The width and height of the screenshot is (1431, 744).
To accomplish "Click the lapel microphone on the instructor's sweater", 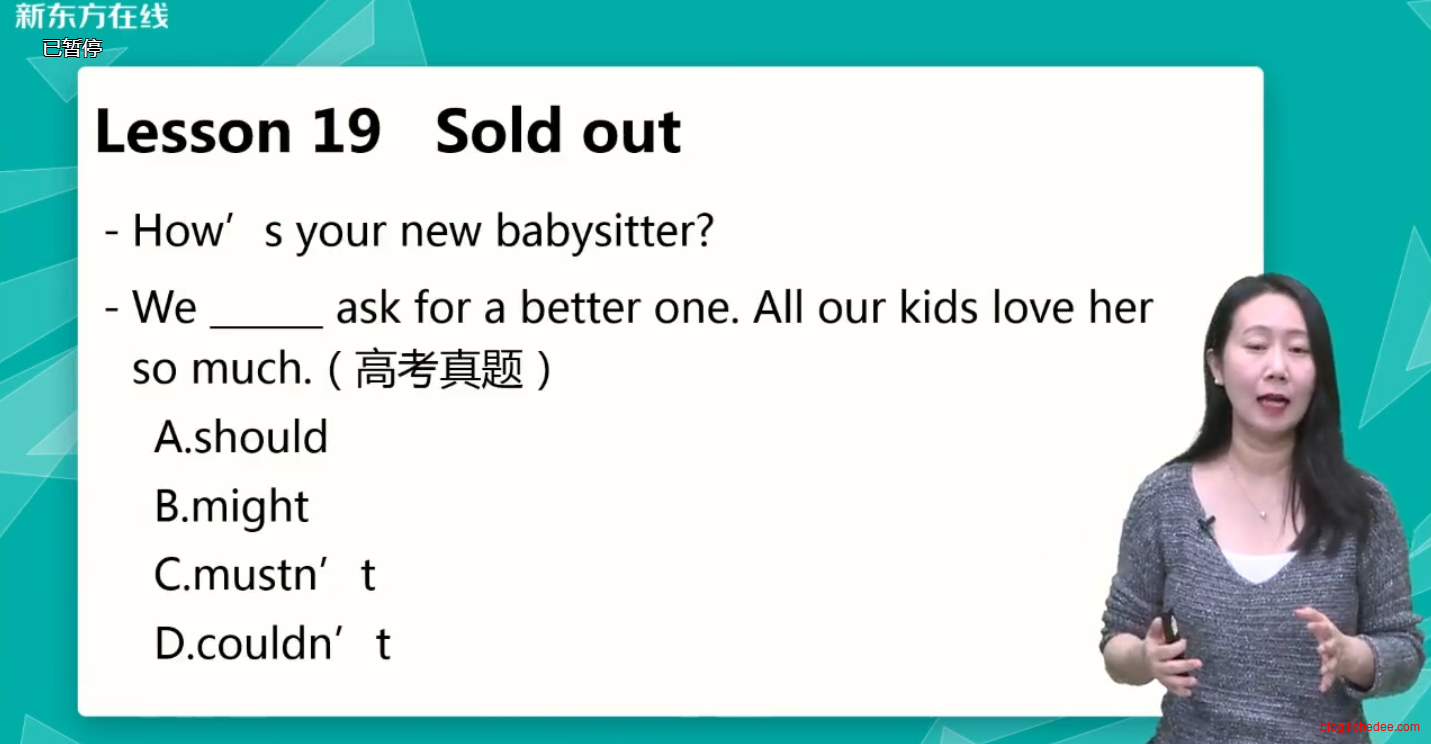I will coord(1207,524).
